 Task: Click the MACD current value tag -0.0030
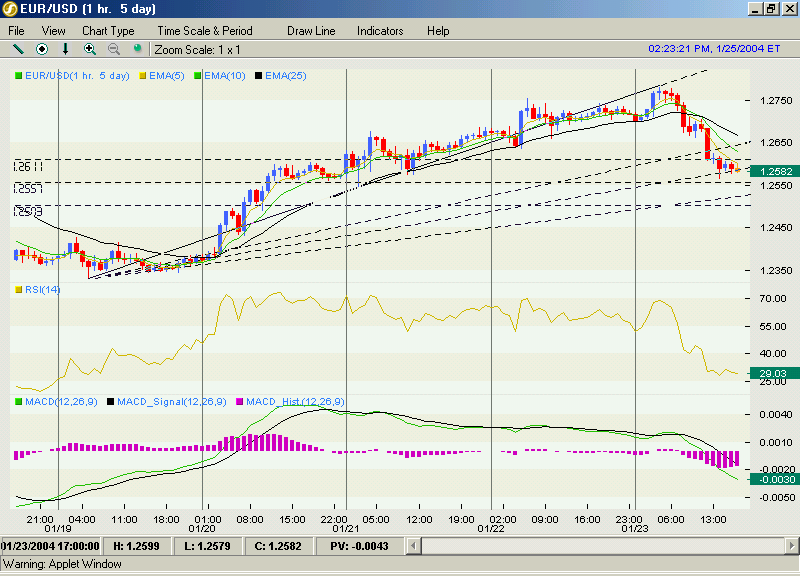[x=774, y=480]
